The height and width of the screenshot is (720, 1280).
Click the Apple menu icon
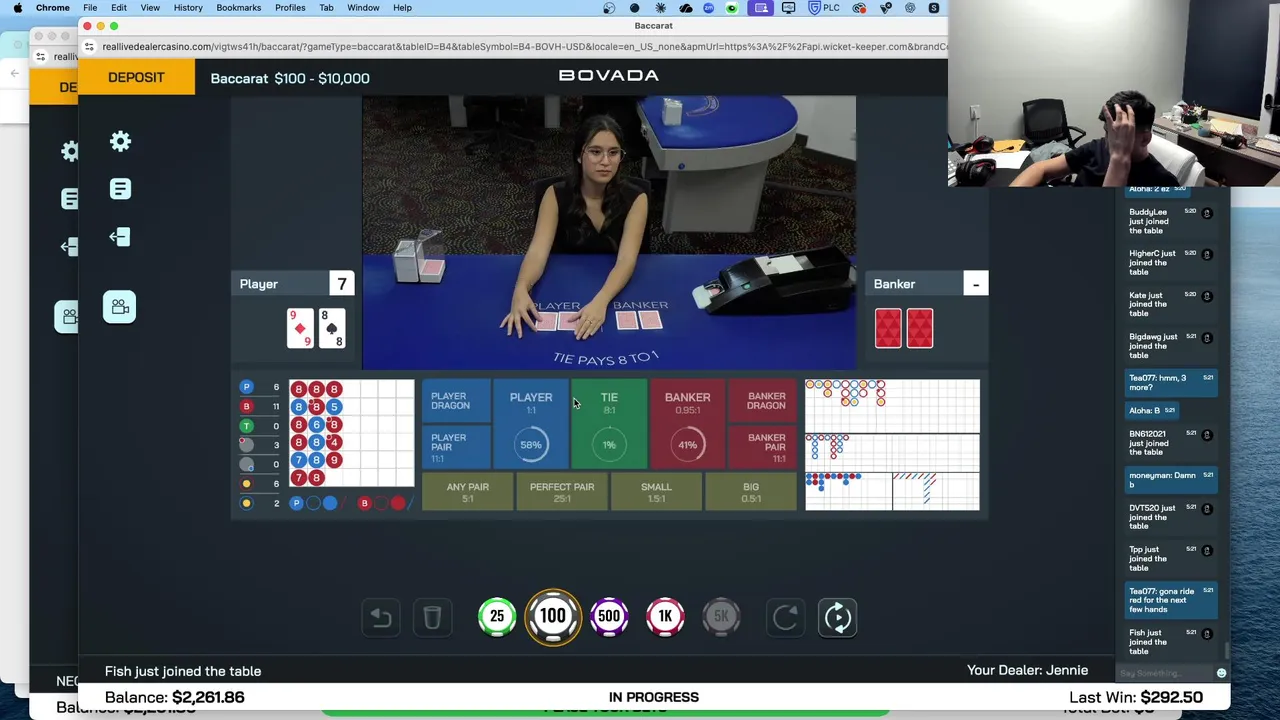point(17,8)
